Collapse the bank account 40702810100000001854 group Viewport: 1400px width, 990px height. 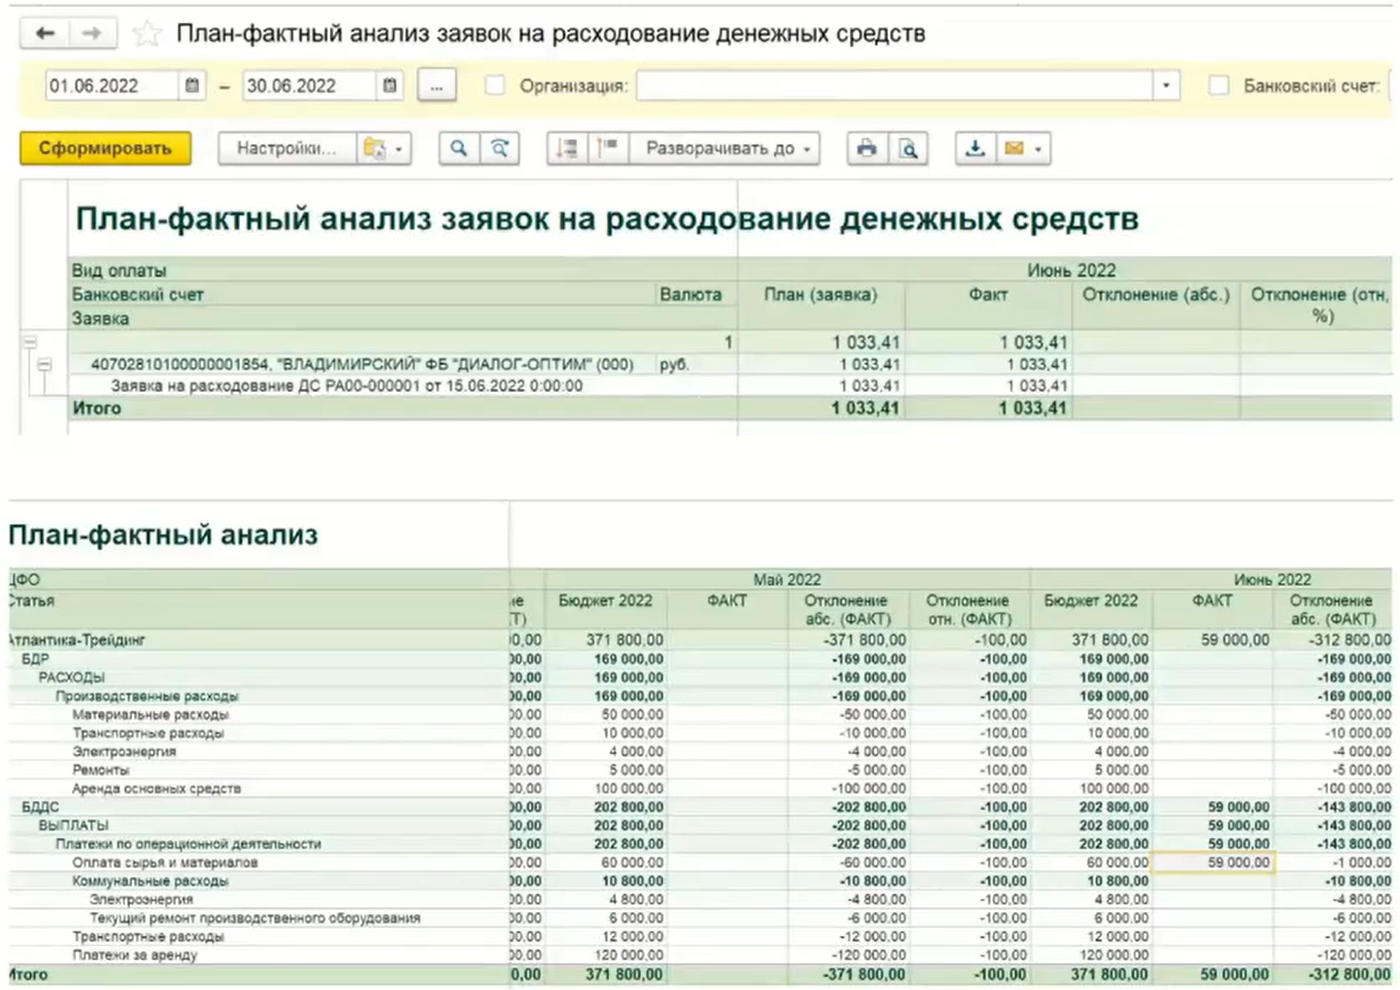(x=44, y=365)
